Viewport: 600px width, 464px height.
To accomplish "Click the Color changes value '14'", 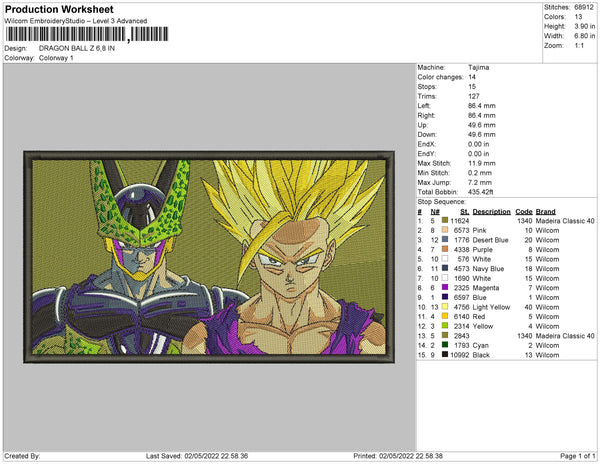I will (x=472, y=77).
